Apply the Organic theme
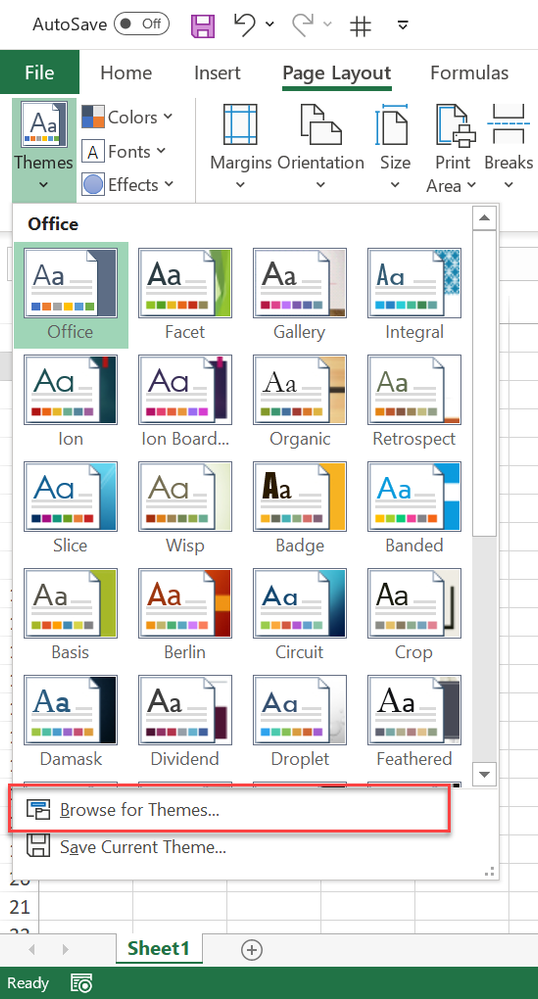The image size is (538, 999). tap(300, 401)
